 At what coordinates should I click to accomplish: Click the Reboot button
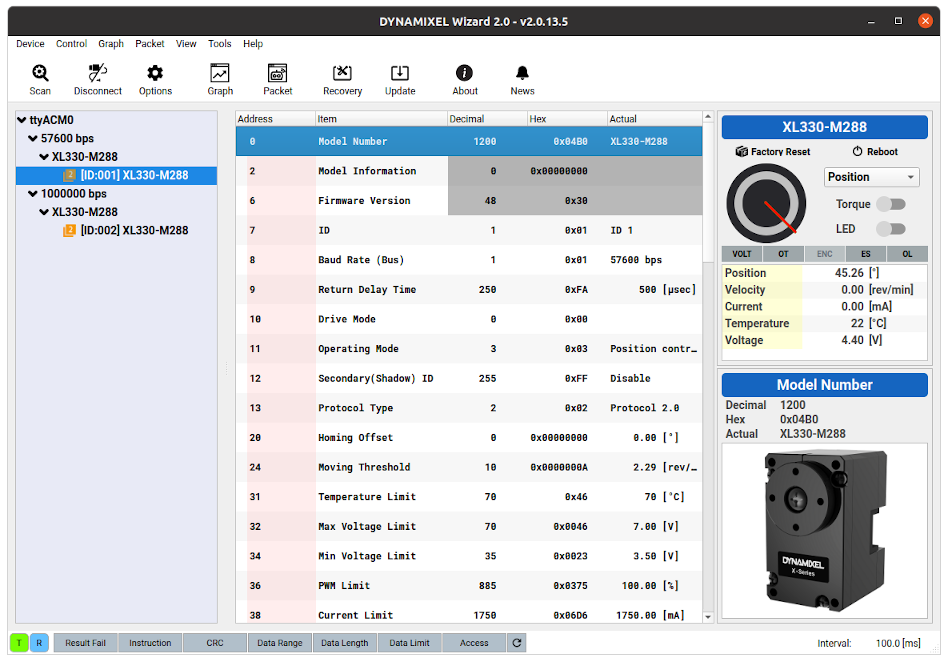875,152
